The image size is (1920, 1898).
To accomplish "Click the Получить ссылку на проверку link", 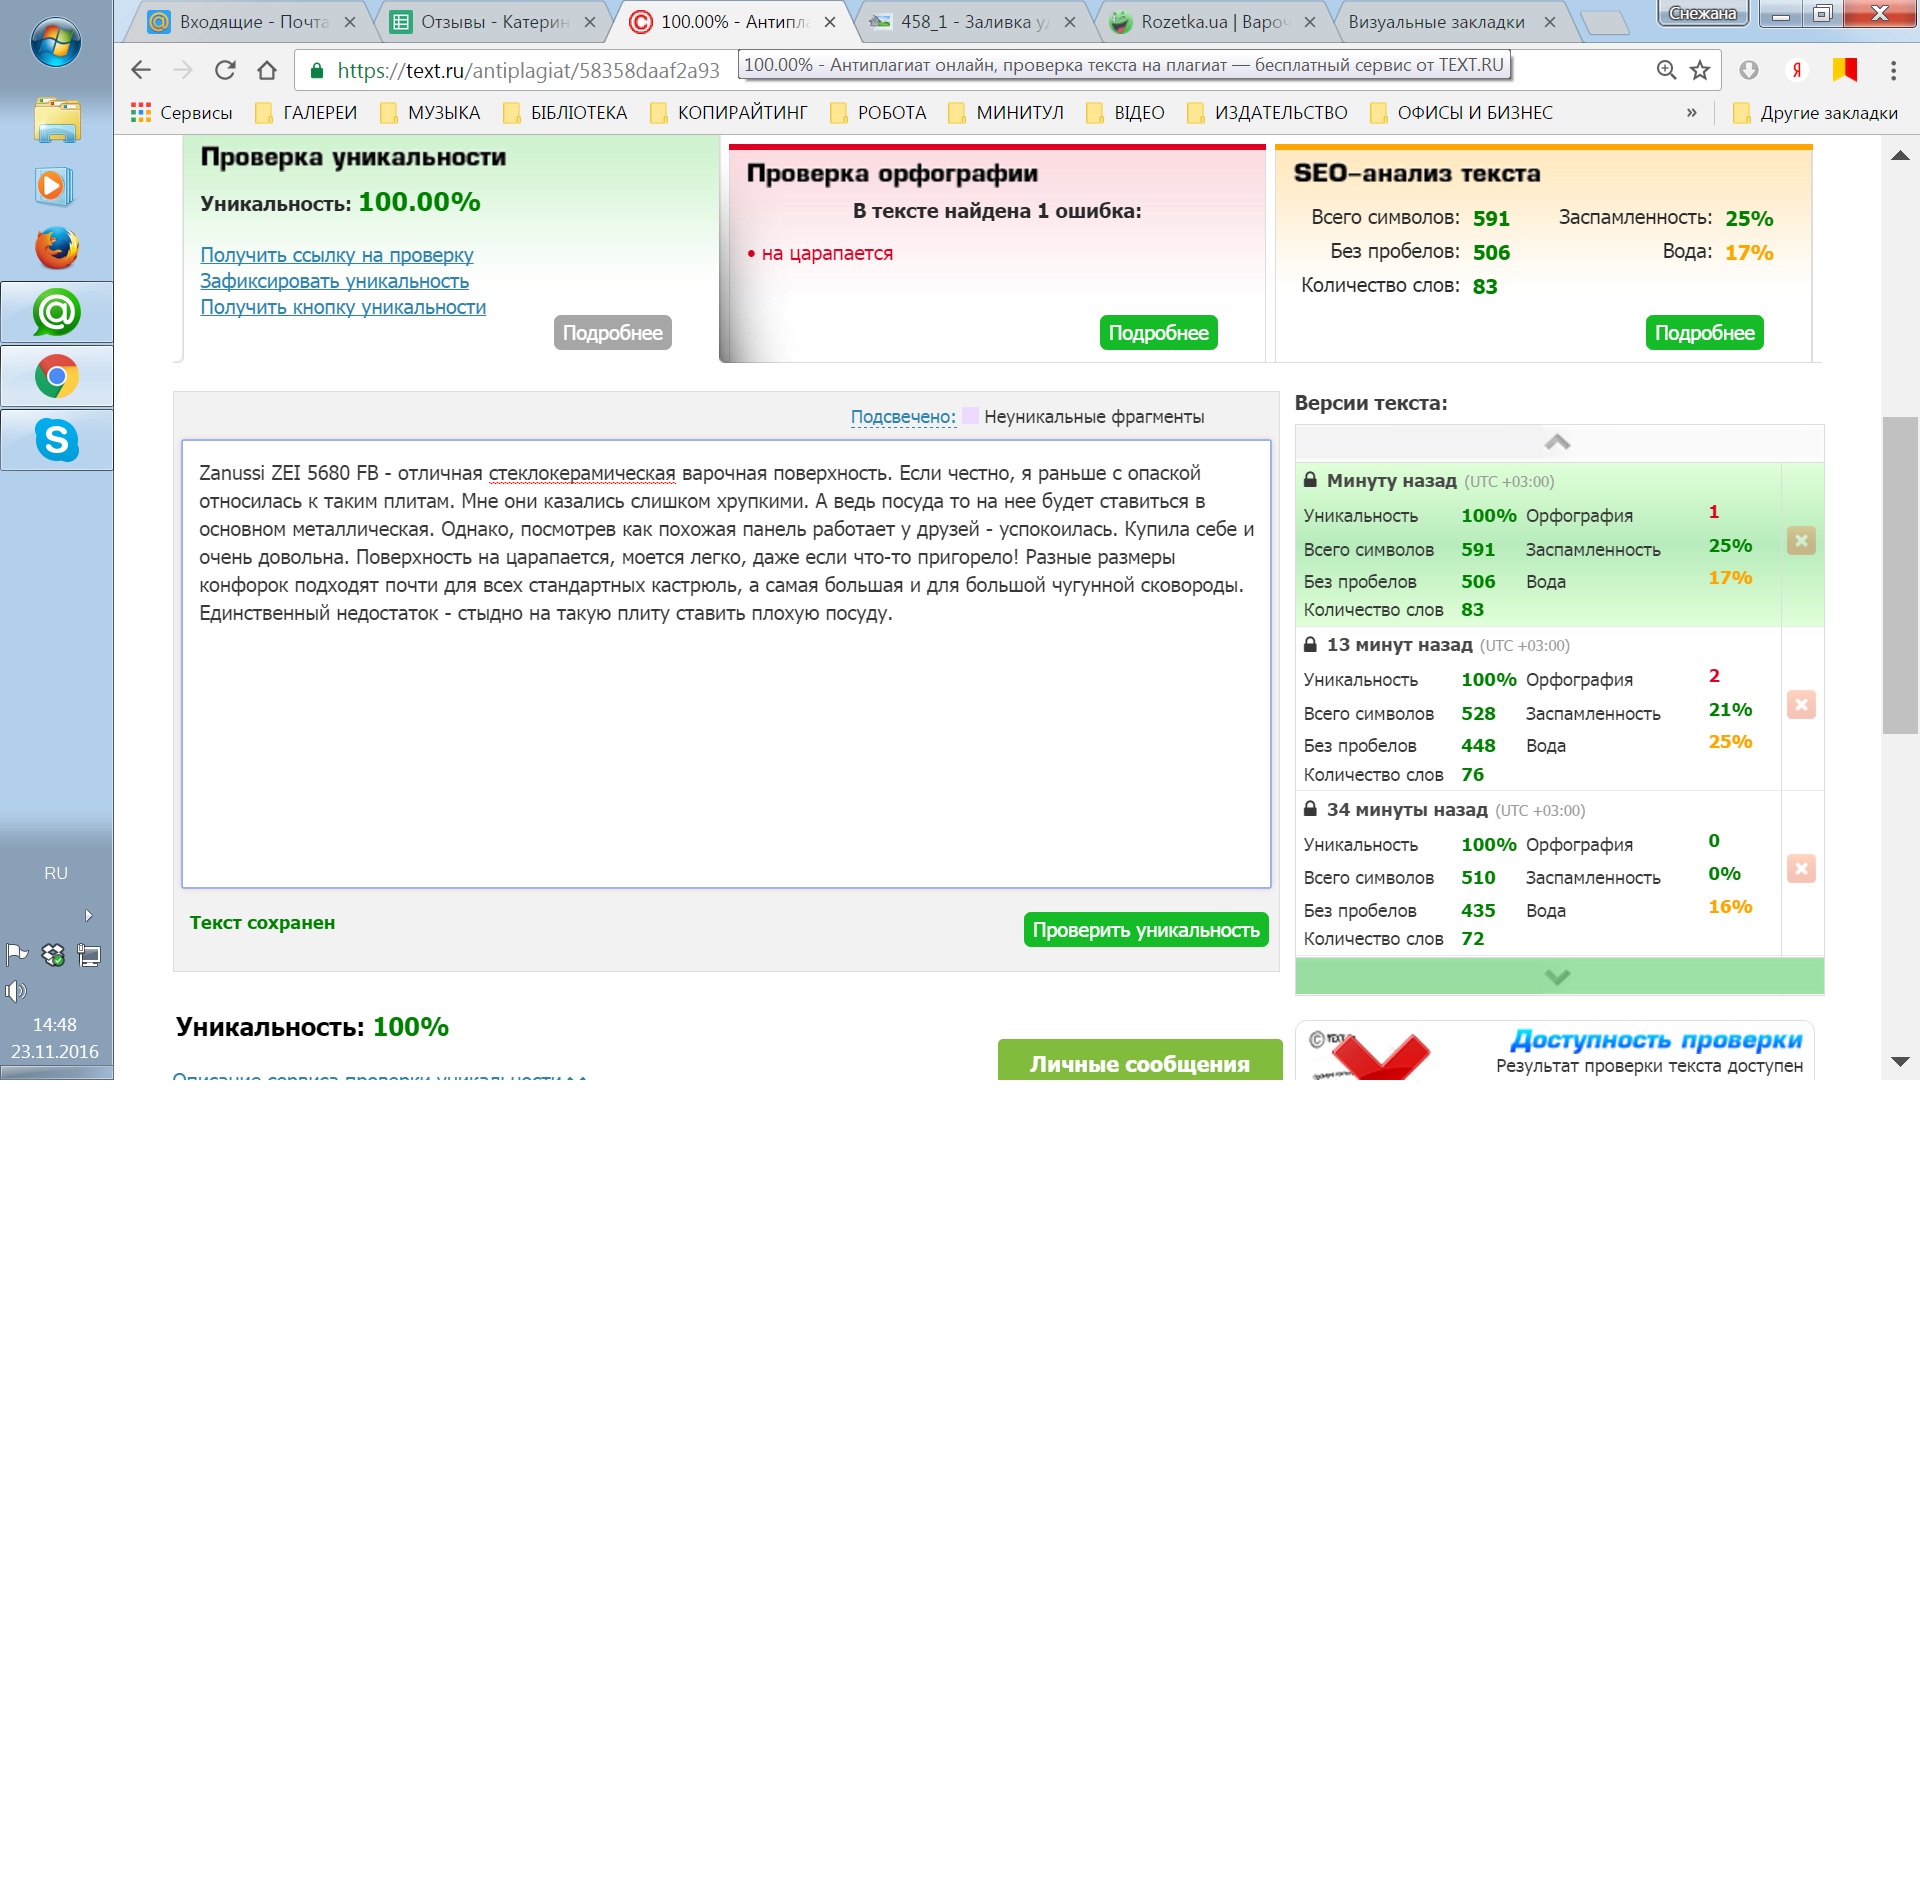I will coord(336,255).
